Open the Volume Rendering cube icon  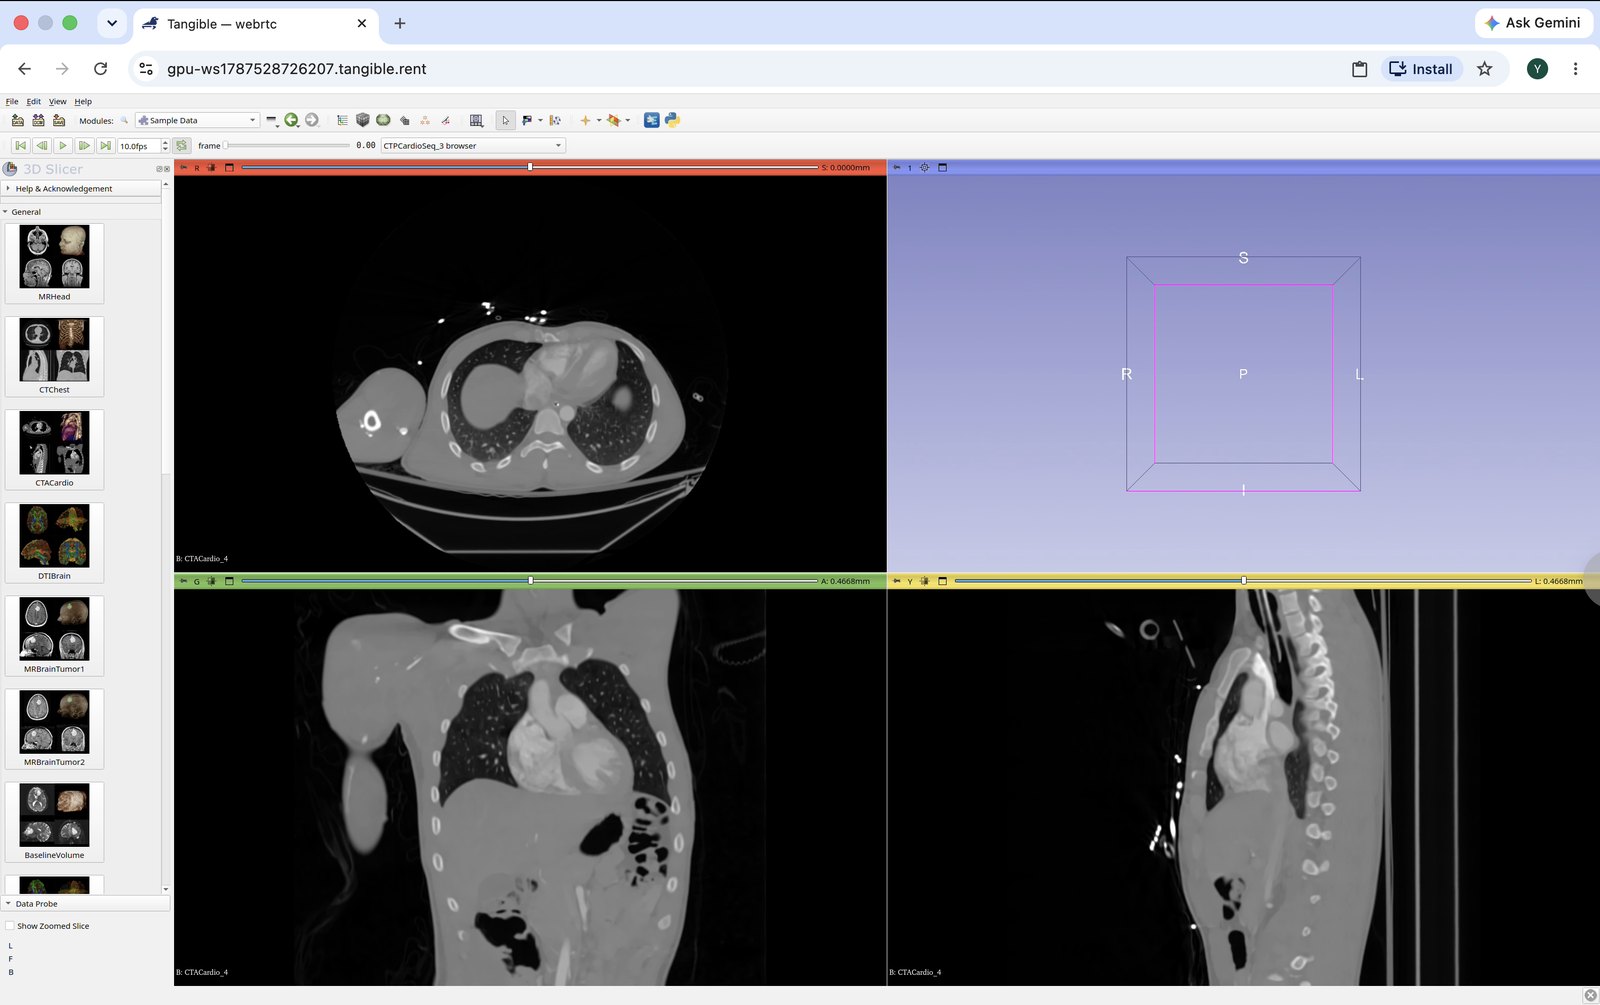[362, 120]
